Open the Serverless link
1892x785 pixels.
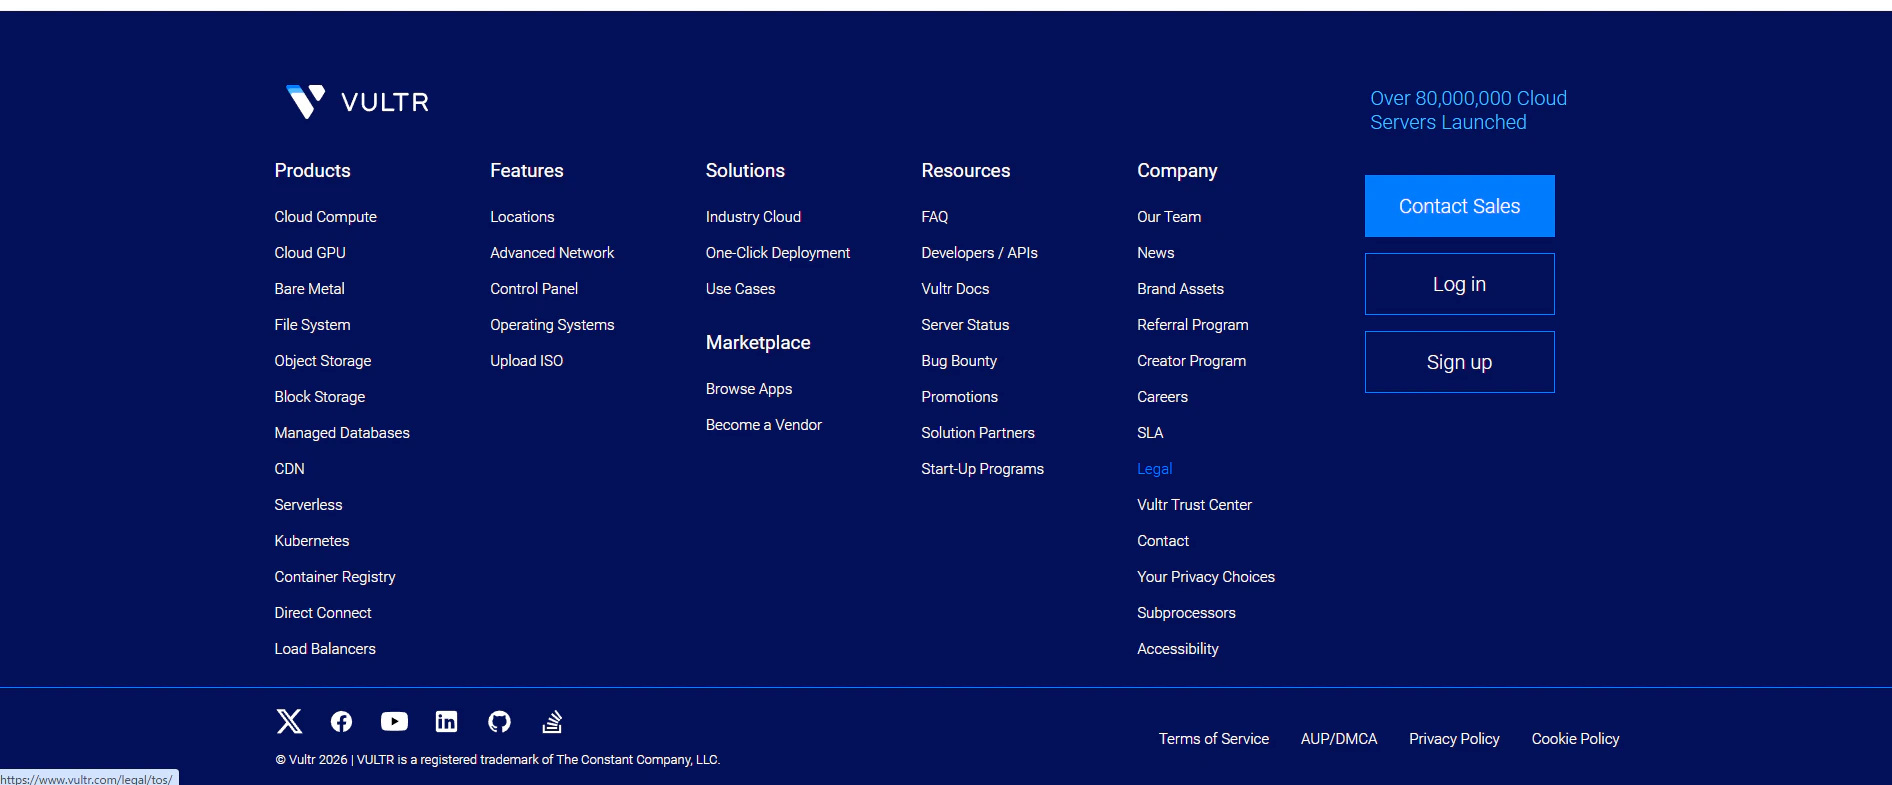click(x=309, y=505)
